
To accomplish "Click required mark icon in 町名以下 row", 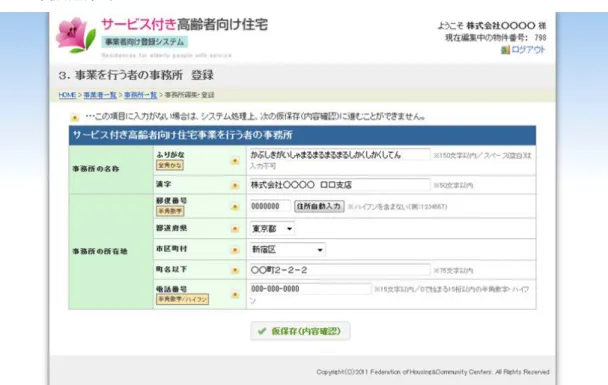I will point(235,270).
